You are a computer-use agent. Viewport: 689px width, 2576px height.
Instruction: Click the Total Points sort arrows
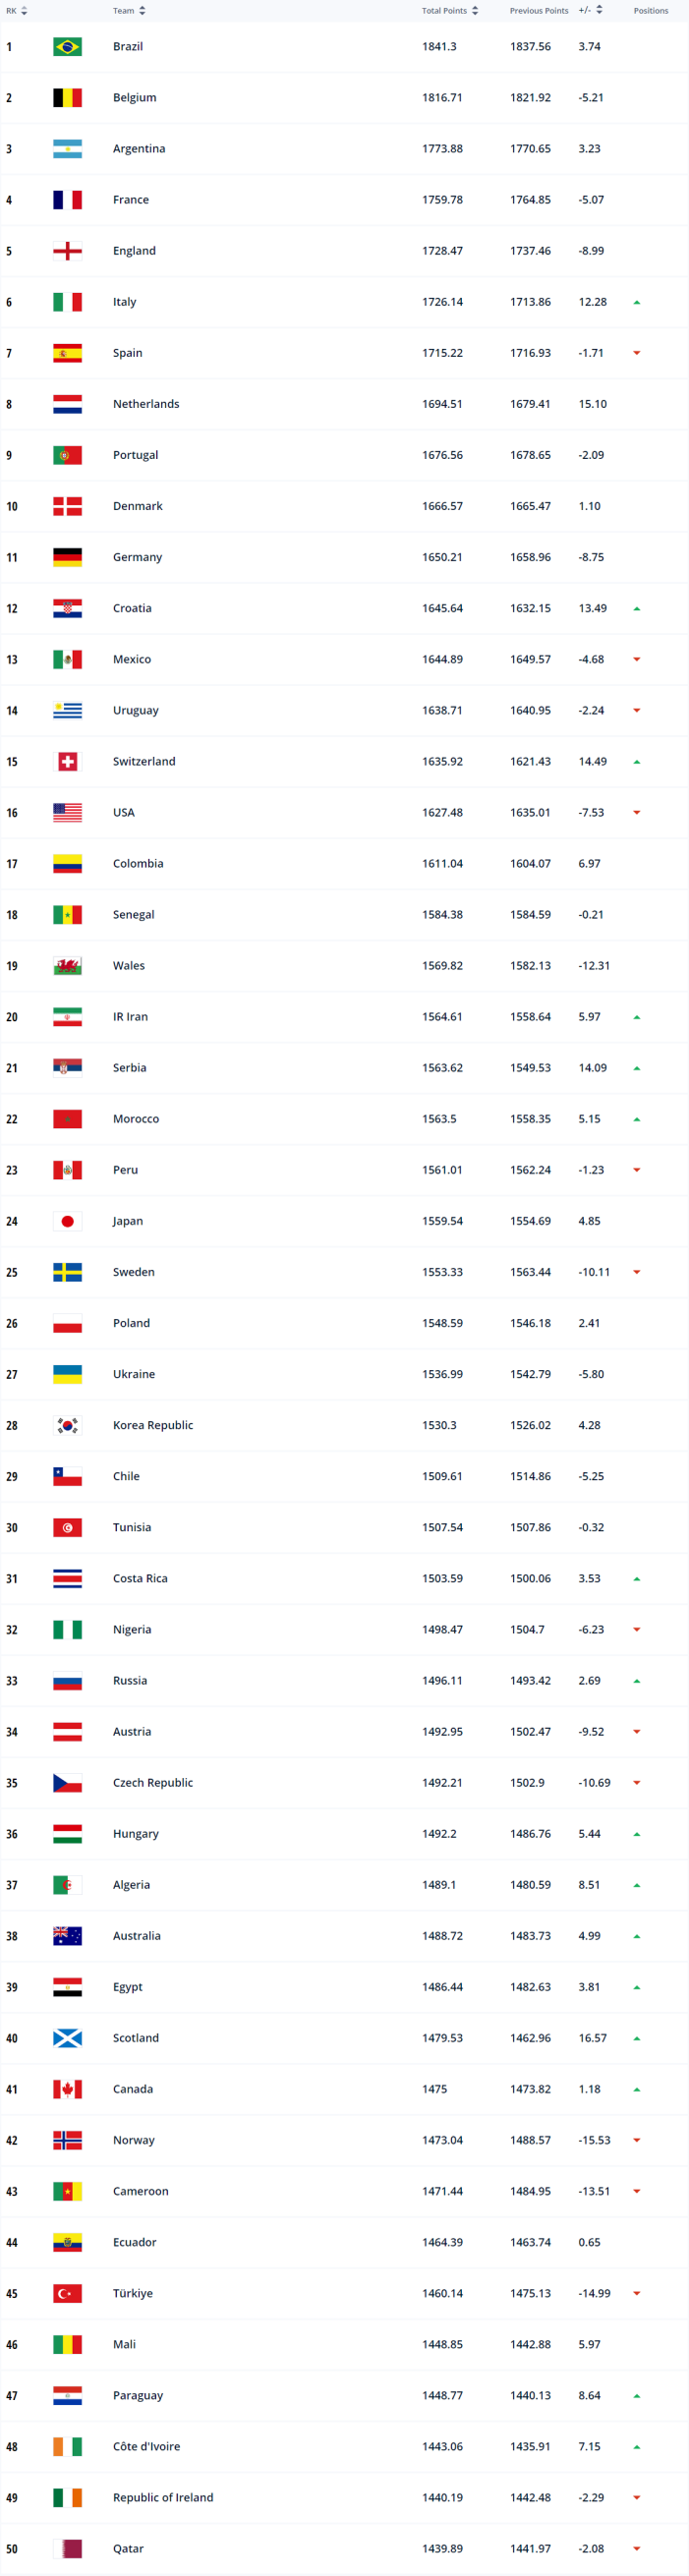[x=475, y=10]
